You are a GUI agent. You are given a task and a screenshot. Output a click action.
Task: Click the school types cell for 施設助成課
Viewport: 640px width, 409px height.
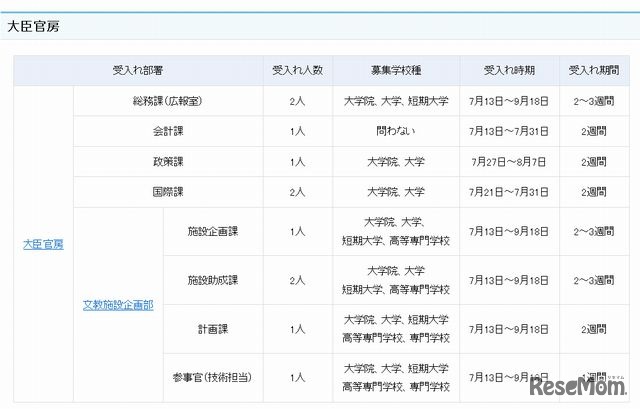click(x=396, y=280)
